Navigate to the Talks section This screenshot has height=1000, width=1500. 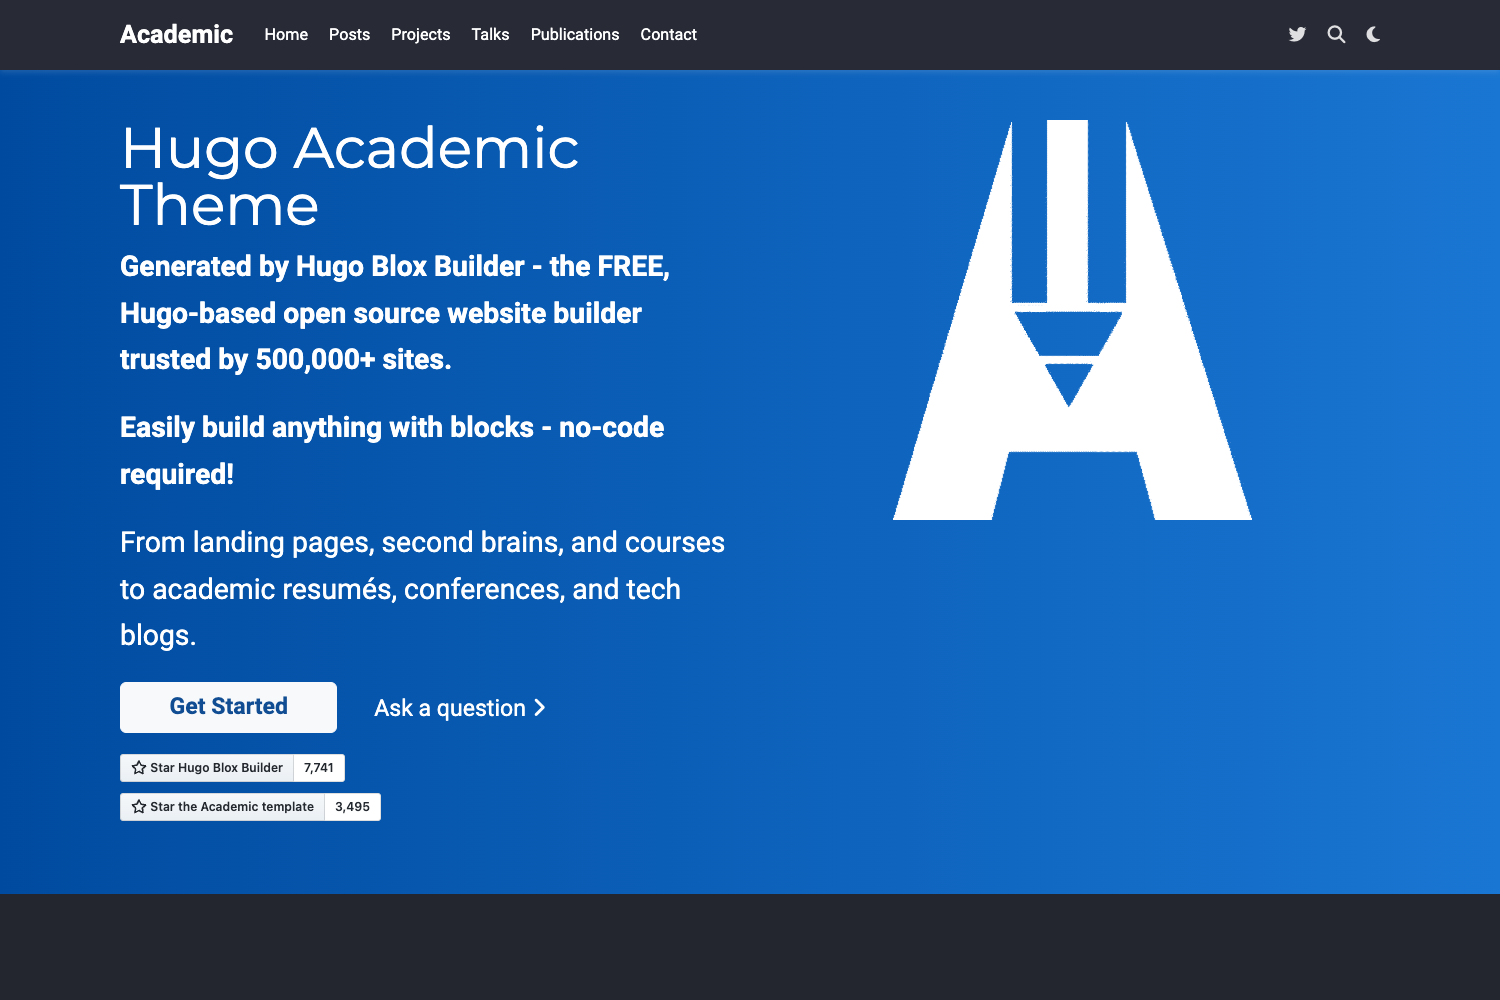click(x=489, y=34)
